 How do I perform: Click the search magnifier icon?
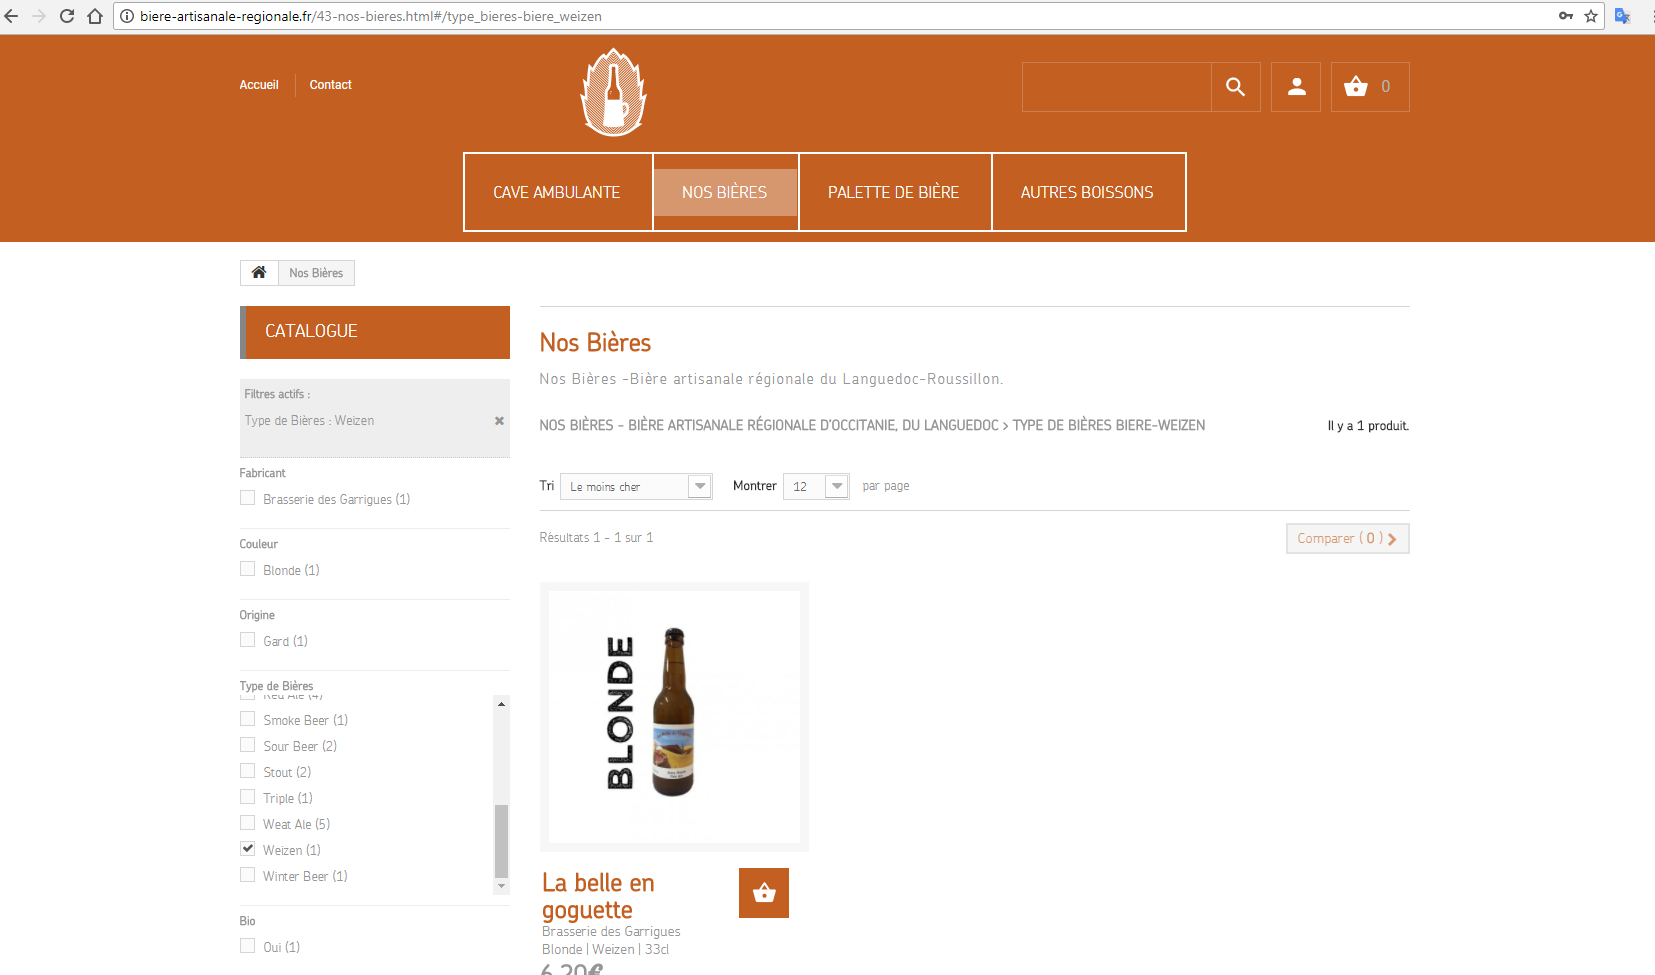1236,87
